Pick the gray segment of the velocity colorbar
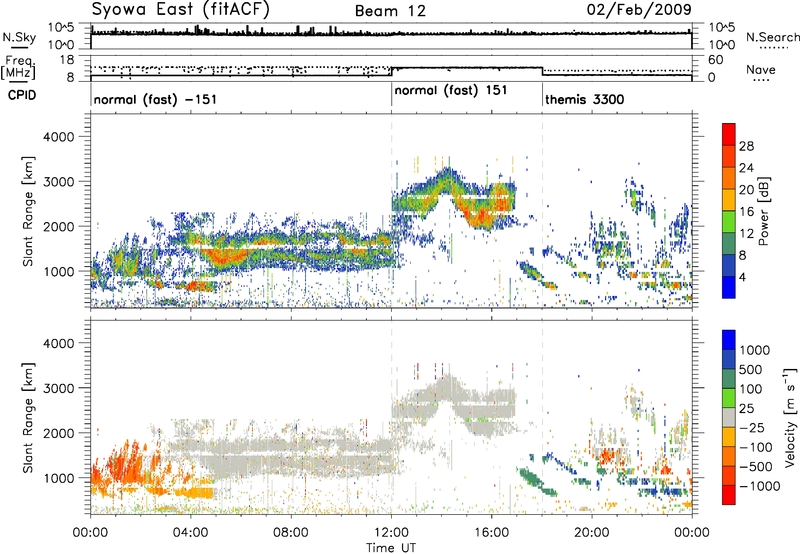Screen dimensions: 800x554 click(x=729, y=417)
